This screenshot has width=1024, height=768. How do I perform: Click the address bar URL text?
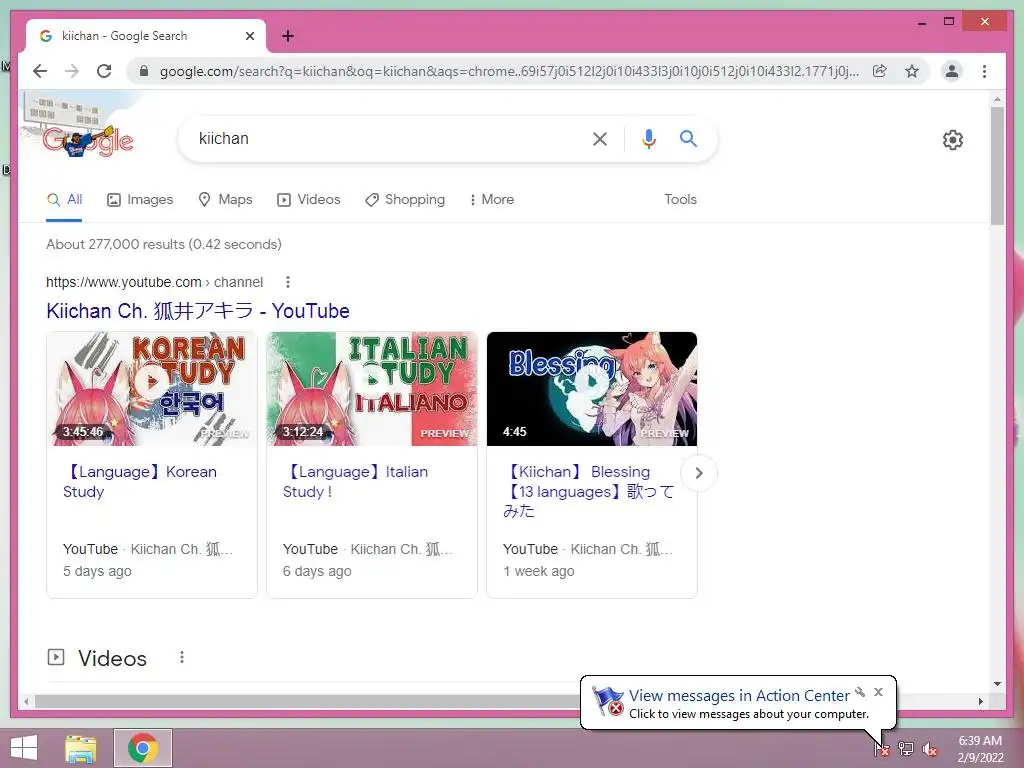point(509,71)
